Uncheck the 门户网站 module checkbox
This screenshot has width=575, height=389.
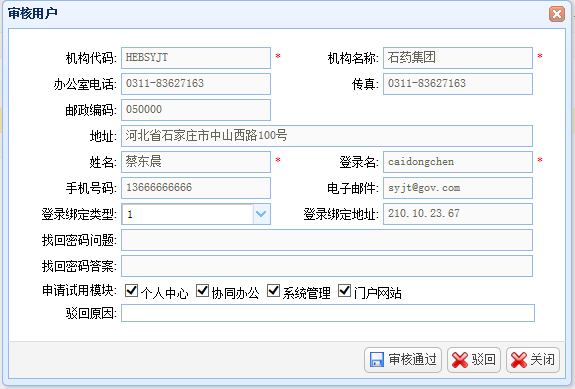coord(344,290)
